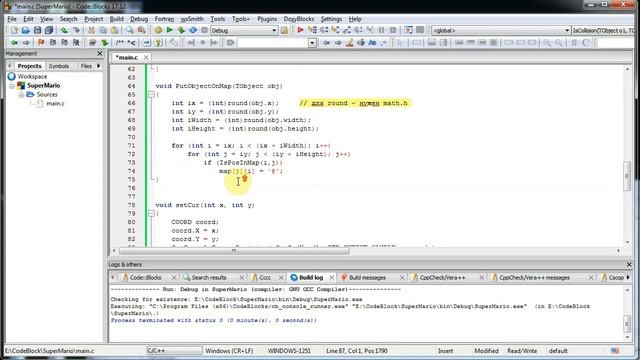The image size is (640, 360).
Task: Click the Cut scissors icon
Action: tap(91, 30)
